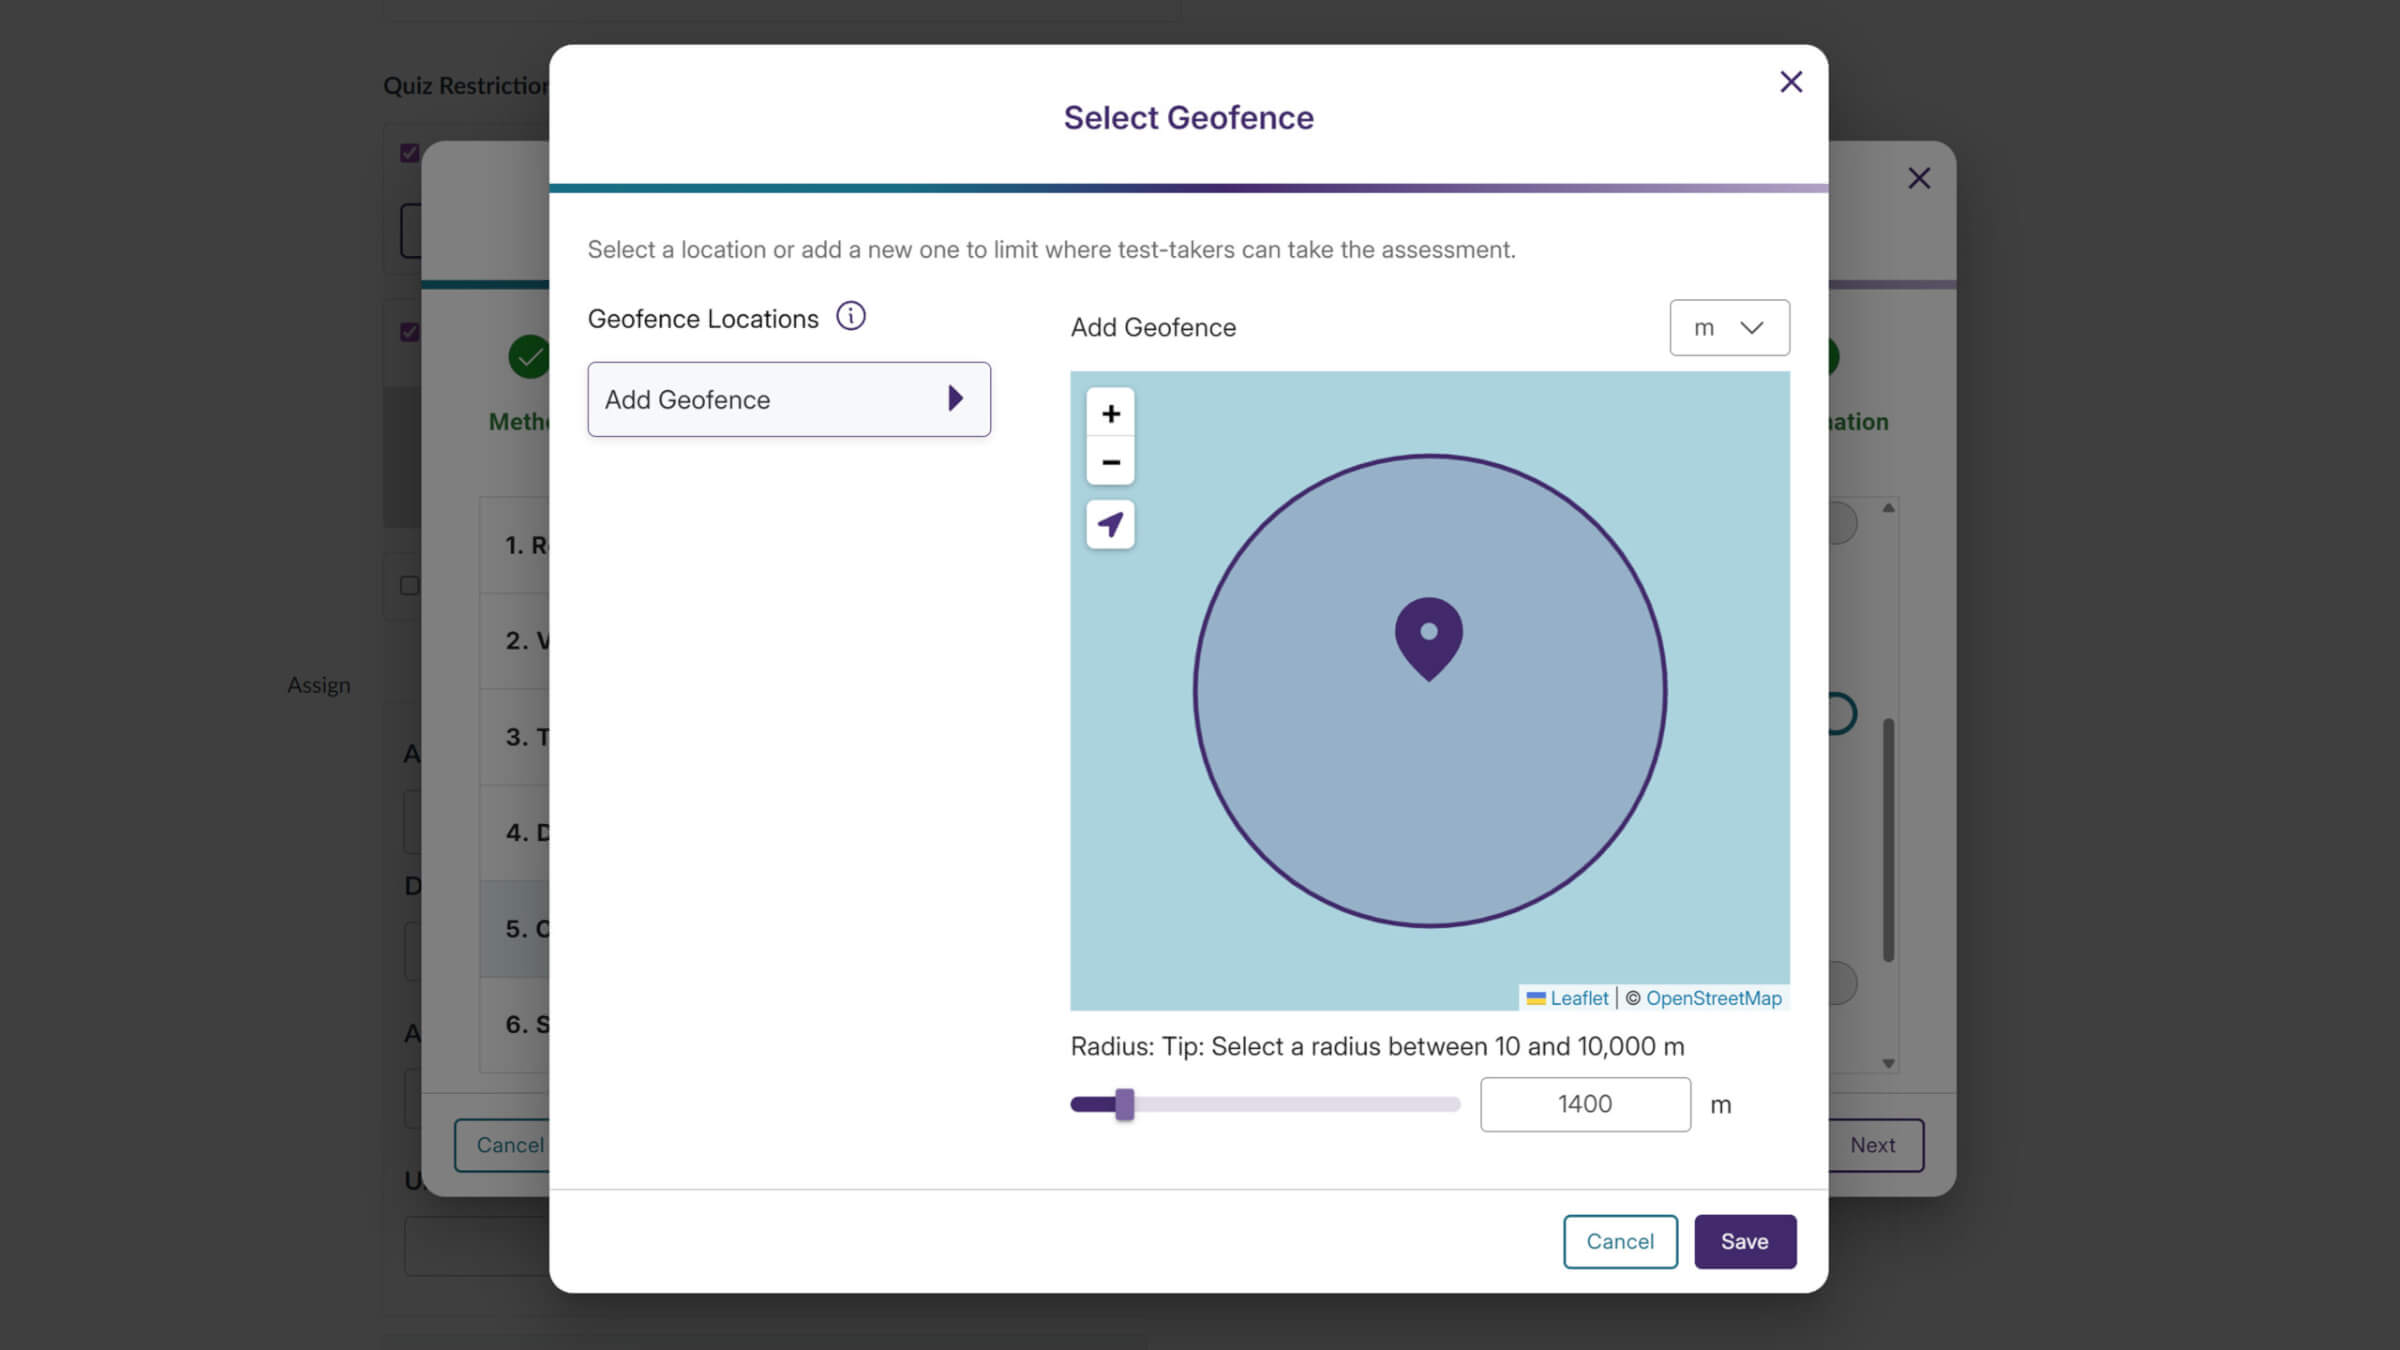Use the locate-me arrow on the map

pyautogui.click(x=1110, y=524)
